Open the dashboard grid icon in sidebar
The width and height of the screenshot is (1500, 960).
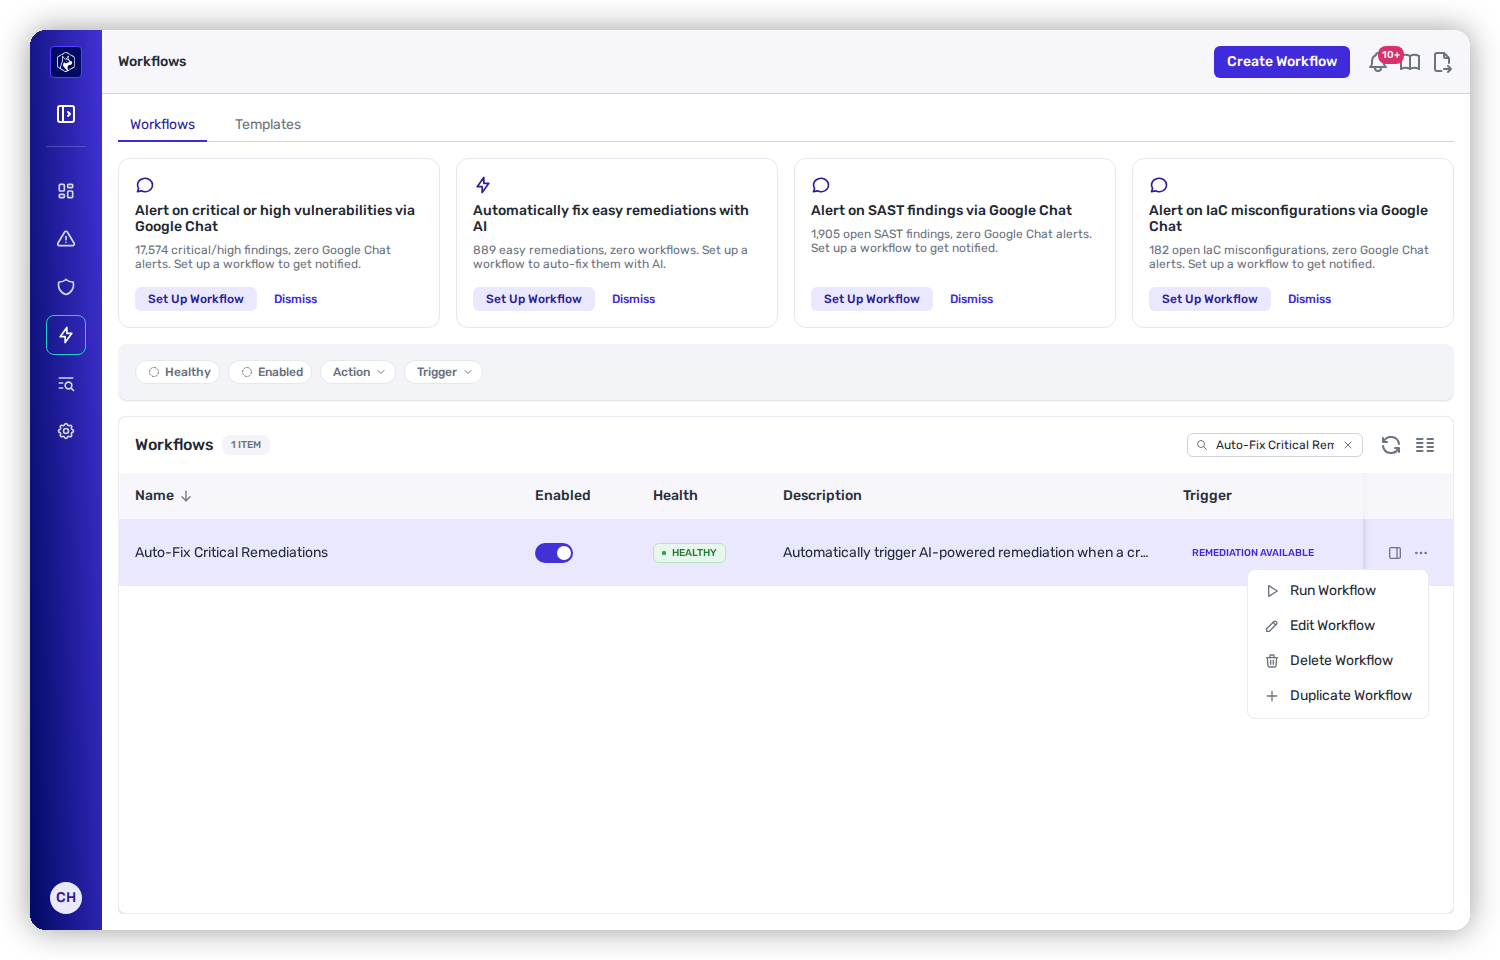tap(66, 191)
